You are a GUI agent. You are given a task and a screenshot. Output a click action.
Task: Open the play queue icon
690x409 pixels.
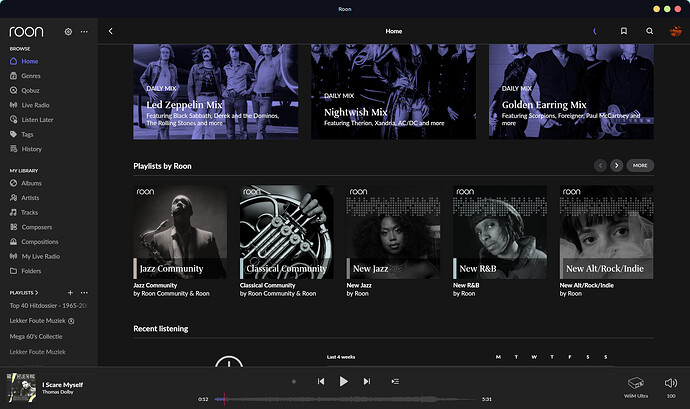395,381
